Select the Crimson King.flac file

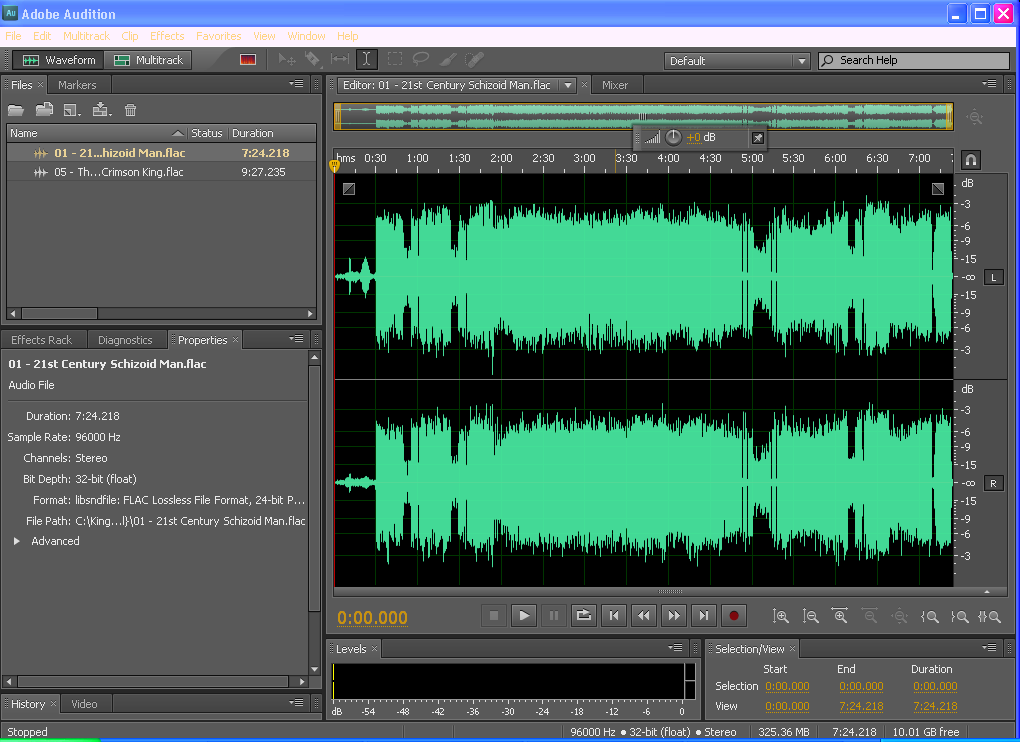click(x=118, y=172)
